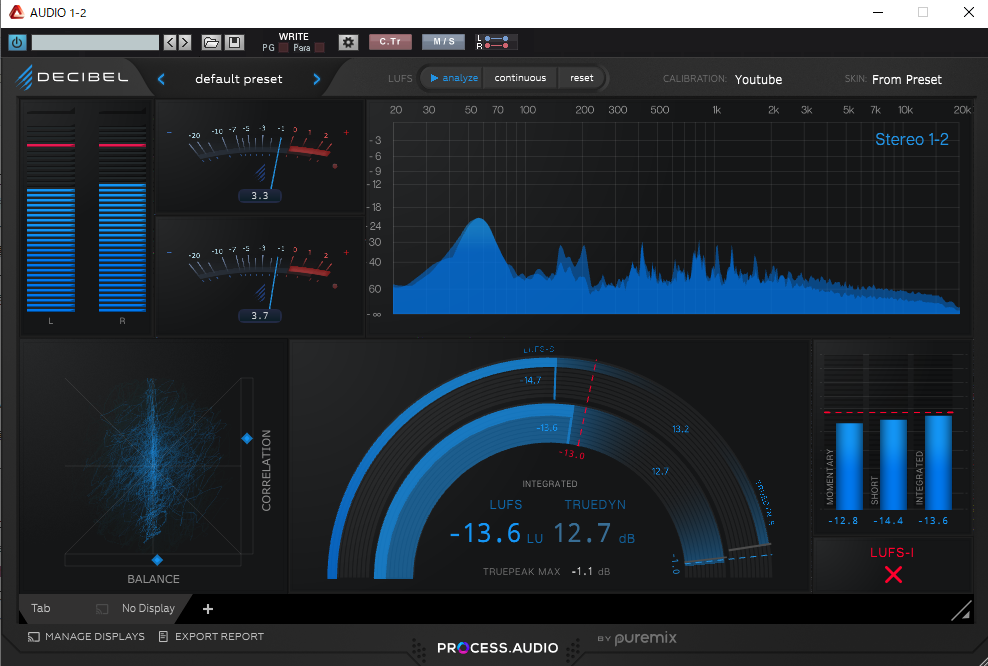Click the save preset floppy disk icon
Viewport: 988px width, 666px height.
tap(234, 42)
